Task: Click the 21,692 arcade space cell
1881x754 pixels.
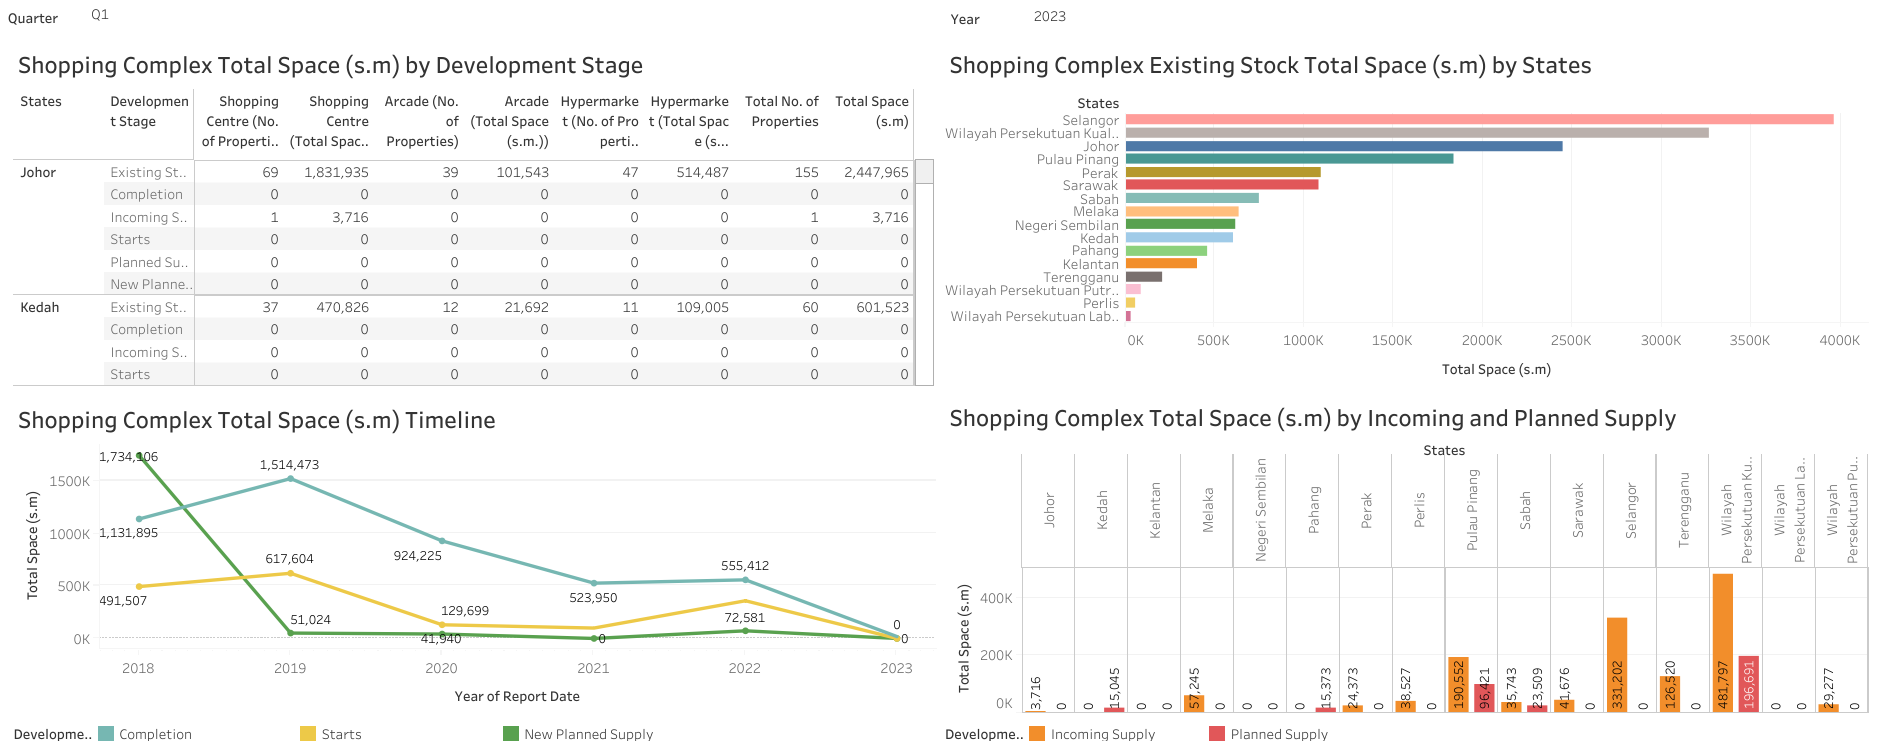Action: coord(526,307)
